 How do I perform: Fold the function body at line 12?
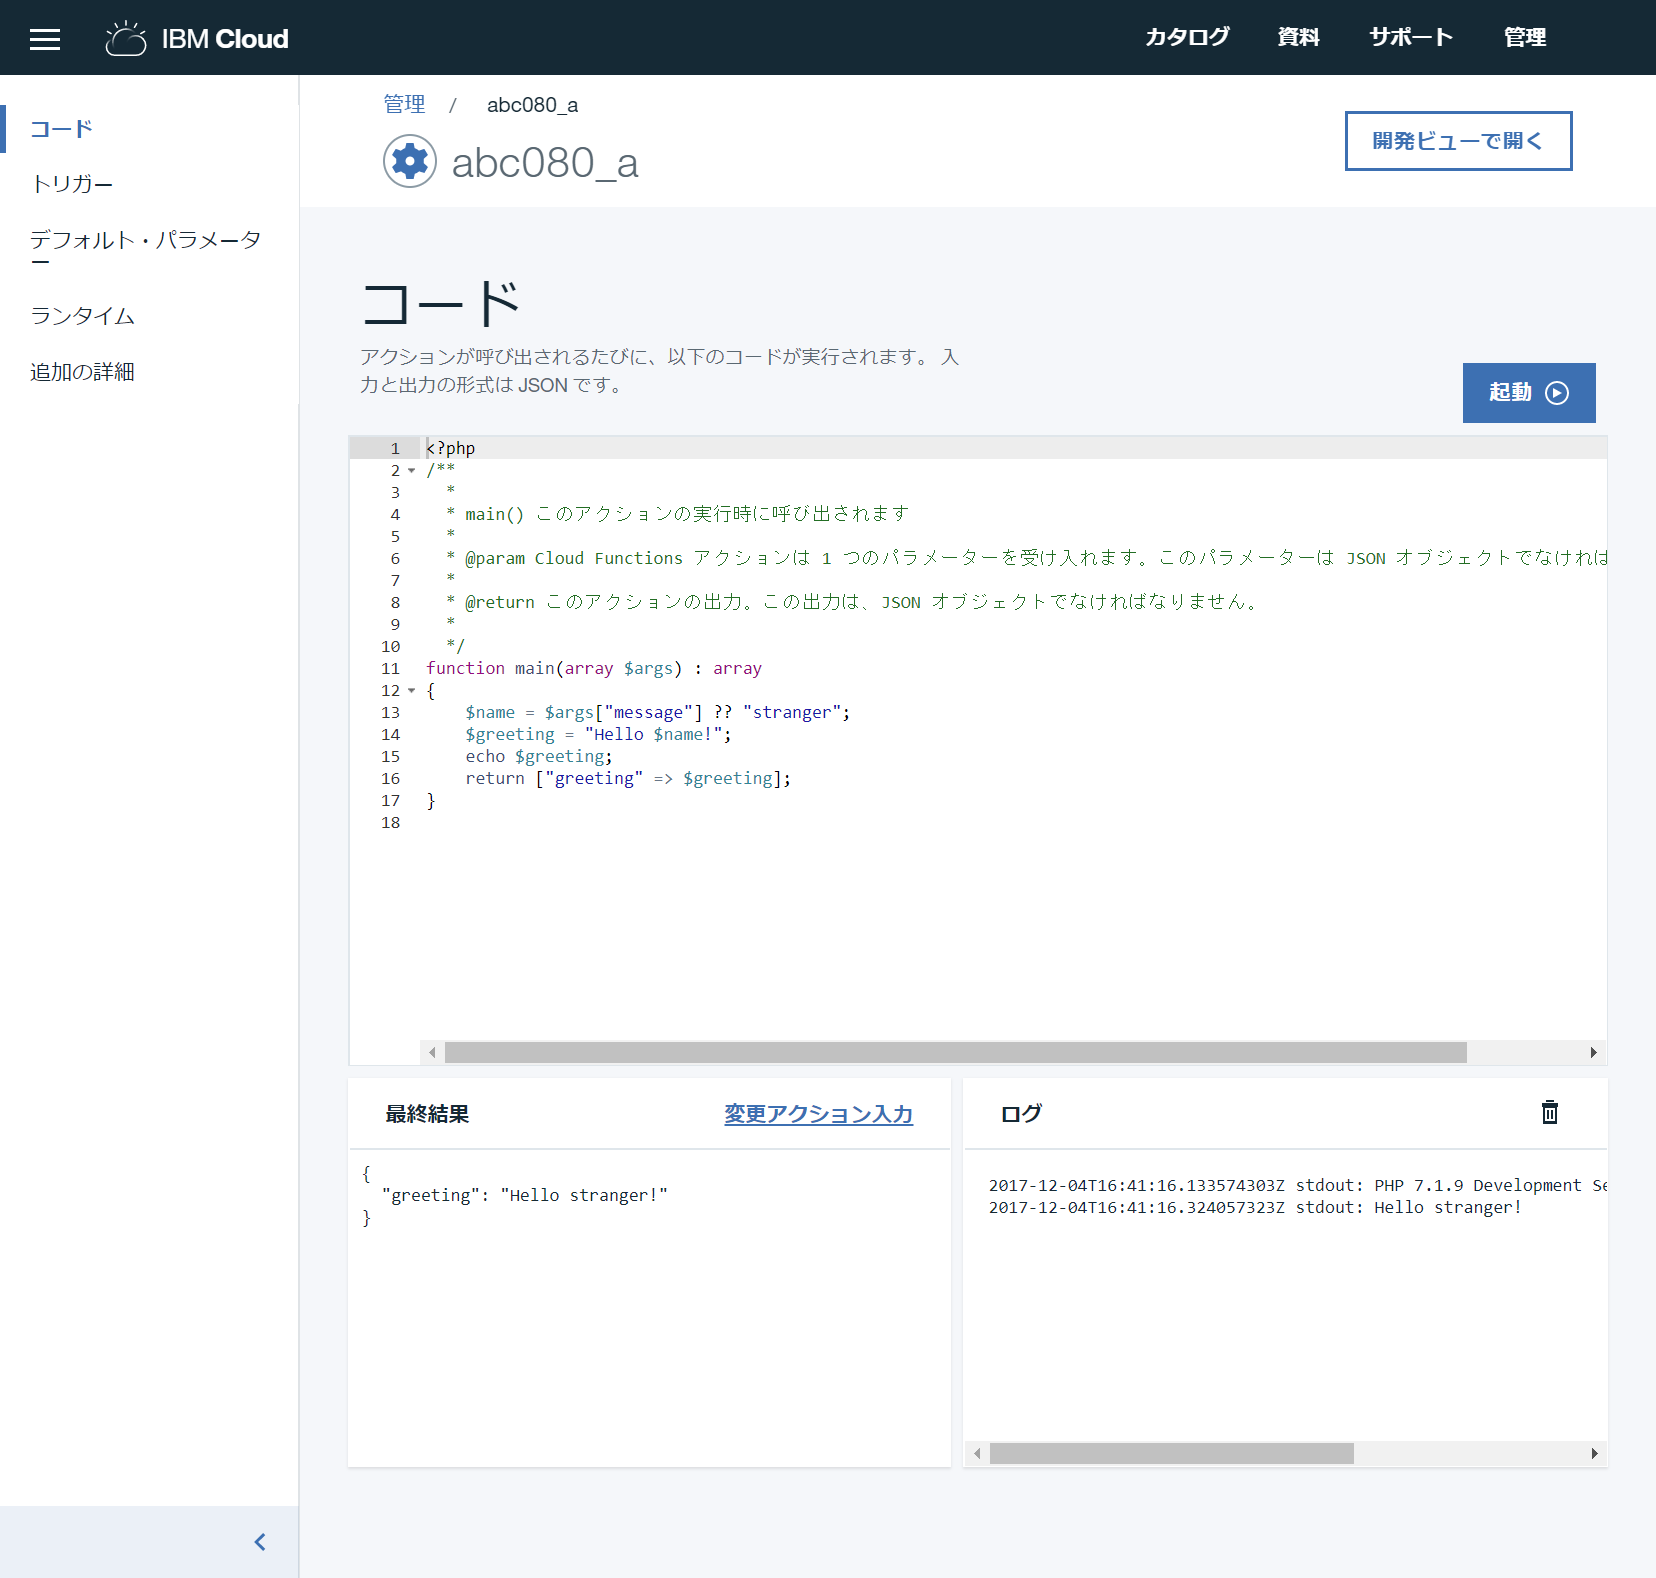click(411, 690)
